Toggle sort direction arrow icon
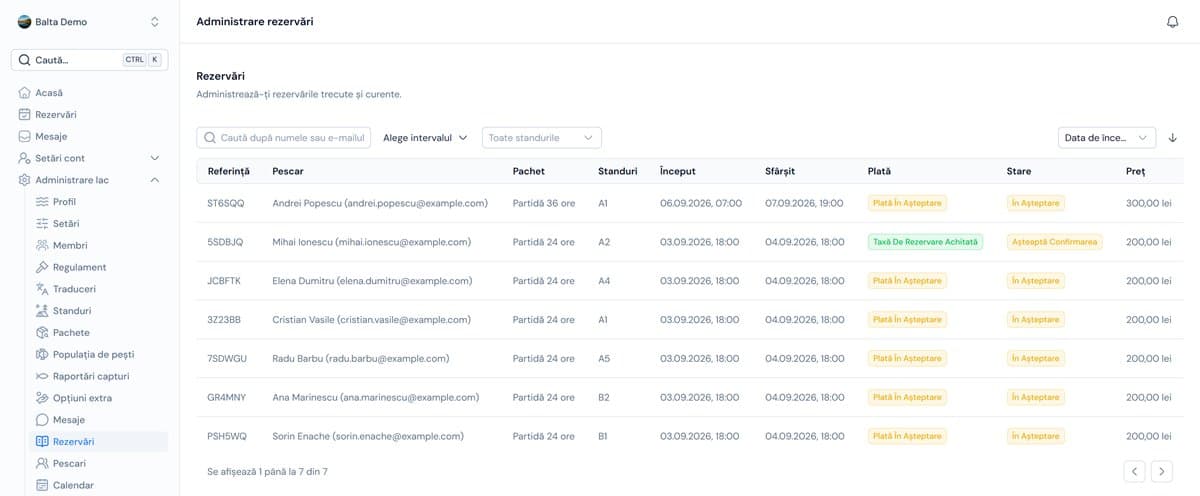The width and height of the screenshot is (1200, 496). (x=1173, y=138)
